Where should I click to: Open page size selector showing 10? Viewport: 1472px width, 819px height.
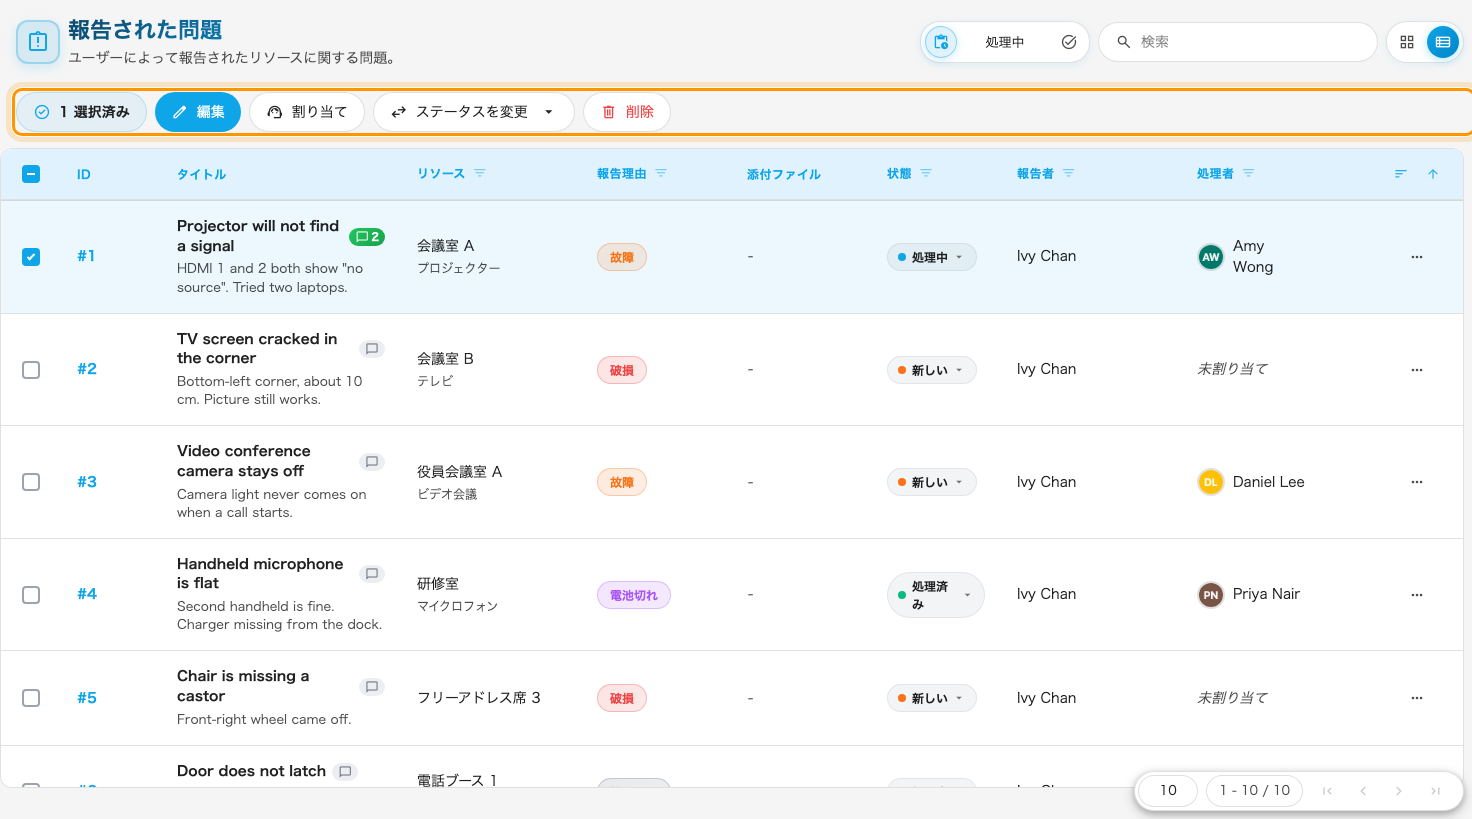coord(1168,790)
